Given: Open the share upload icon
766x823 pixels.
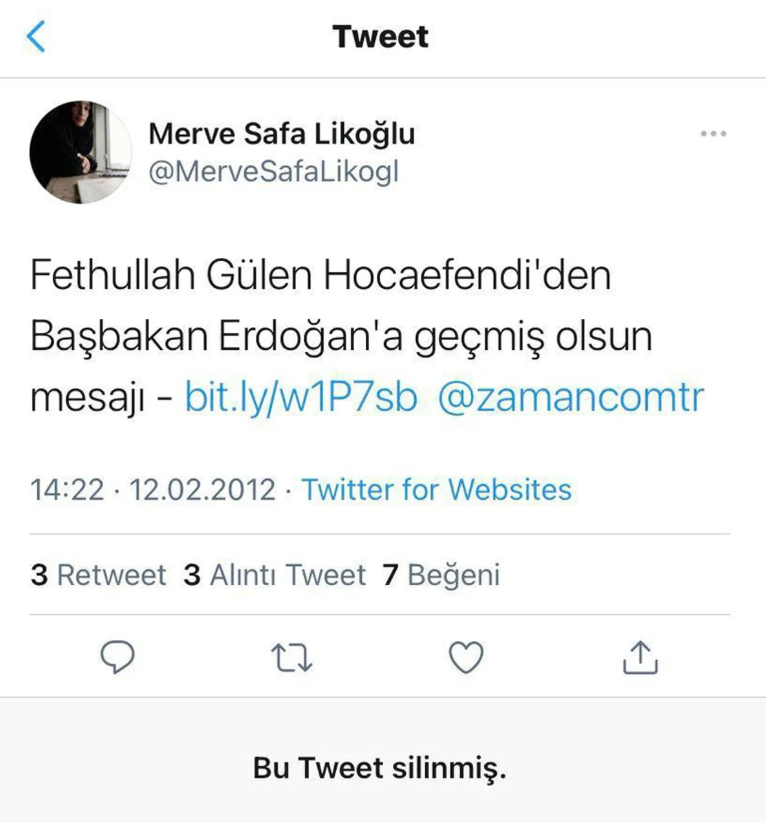Looking at the screenshot, I should tap(640, 657).
